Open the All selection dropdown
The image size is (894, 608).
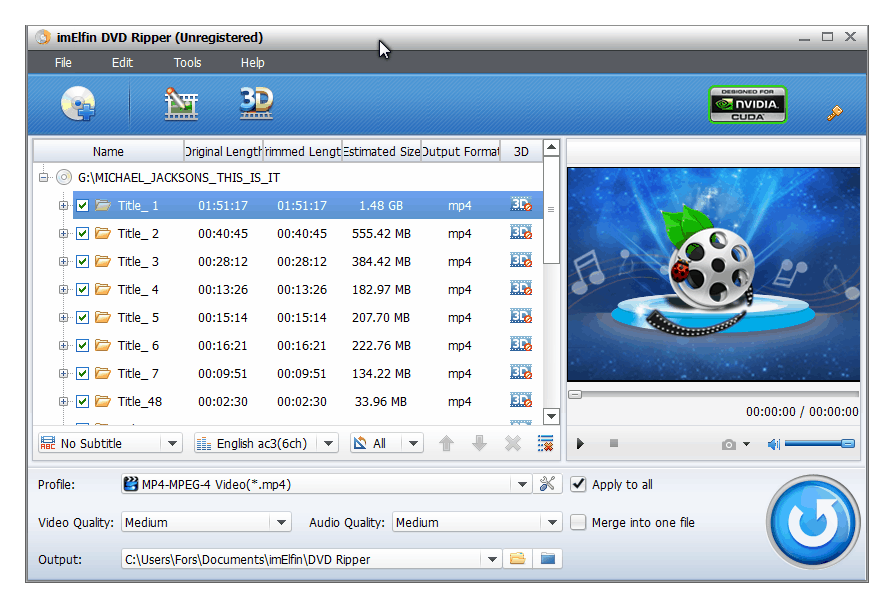[x=413, y=443]
